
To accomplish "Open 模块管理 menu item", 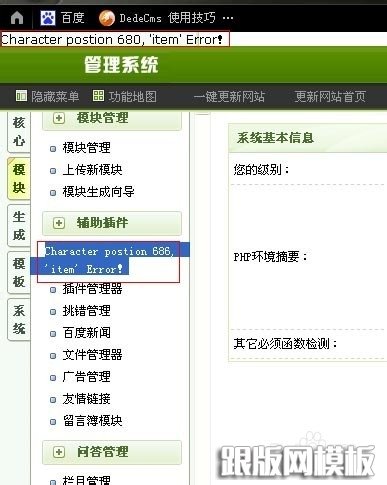I will click(x=86, y=148).
